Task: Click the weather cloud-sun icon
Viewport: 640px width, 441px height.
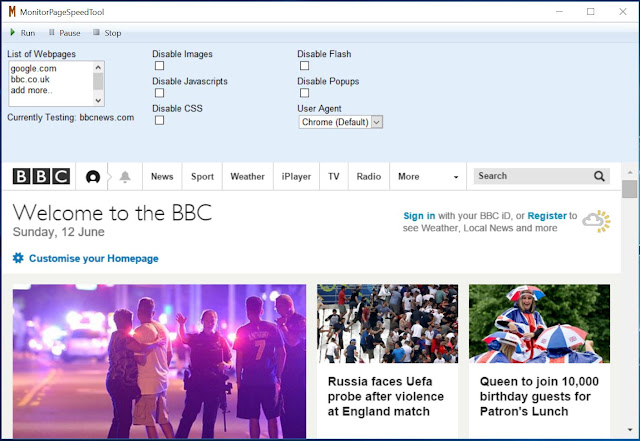Action: [597, 221]
